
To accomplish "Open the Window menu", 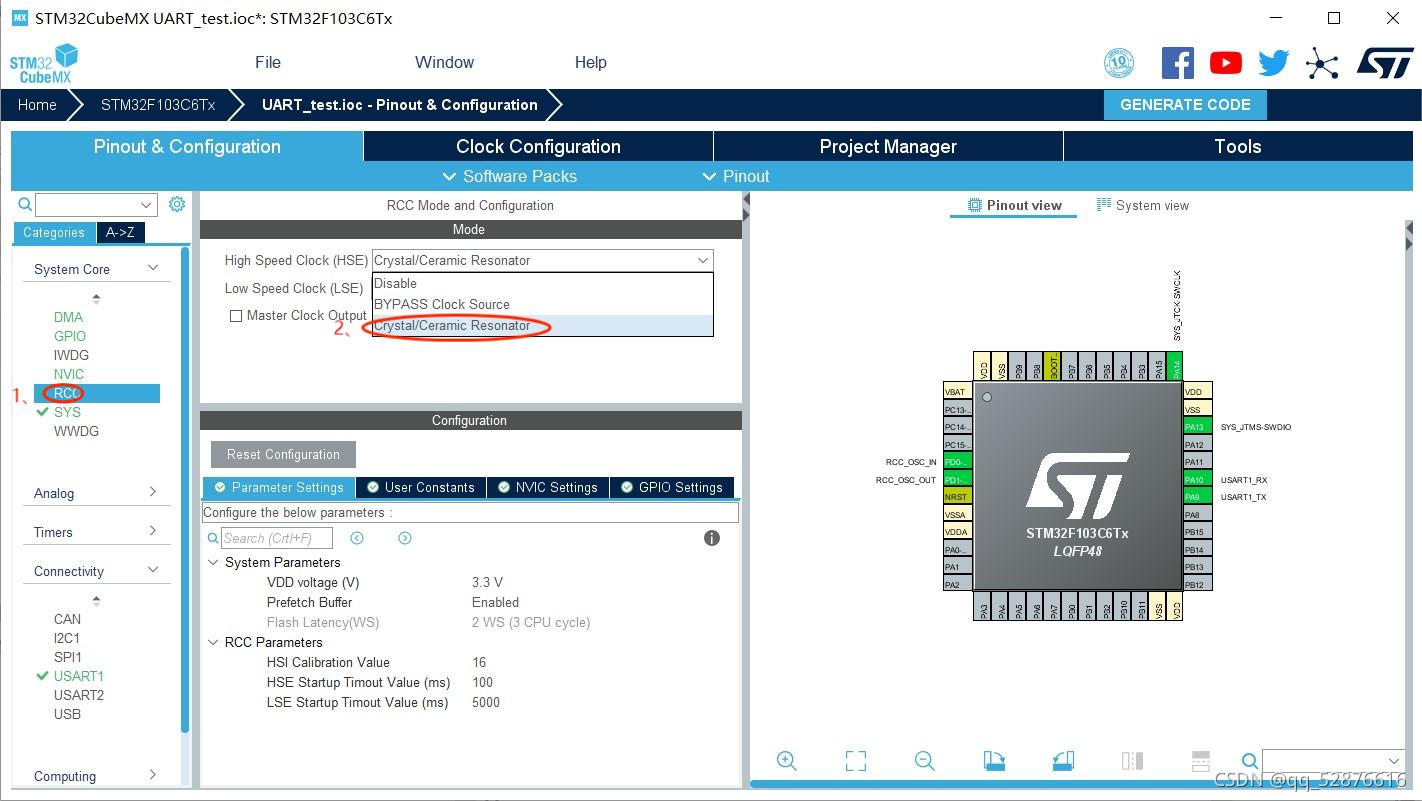I will (444, 62).
